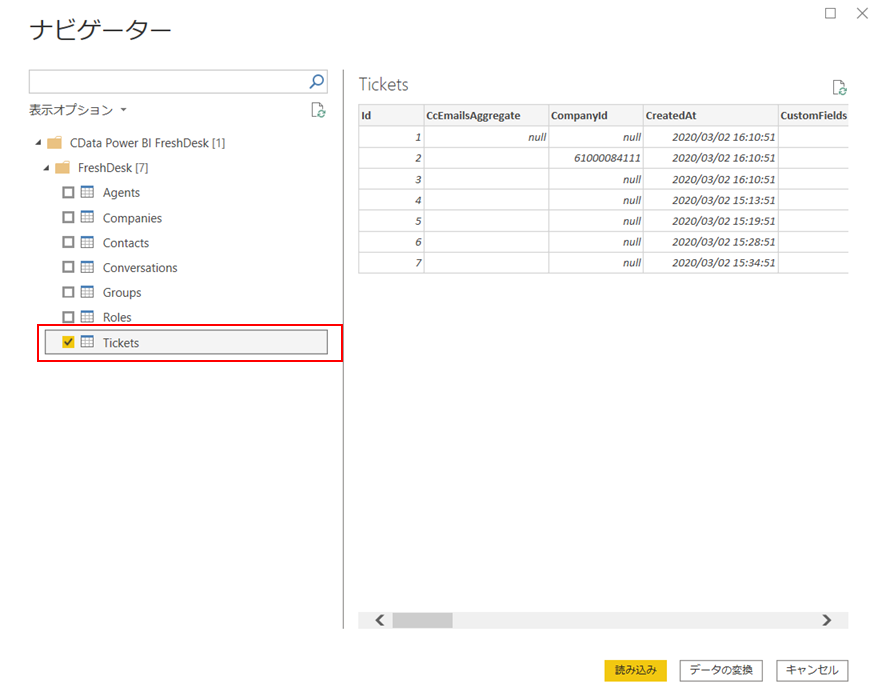Click the horizontal scrollbar thumb
This screenshot has height=696, width=878.
pyautogui.click(x=422, y=620)
